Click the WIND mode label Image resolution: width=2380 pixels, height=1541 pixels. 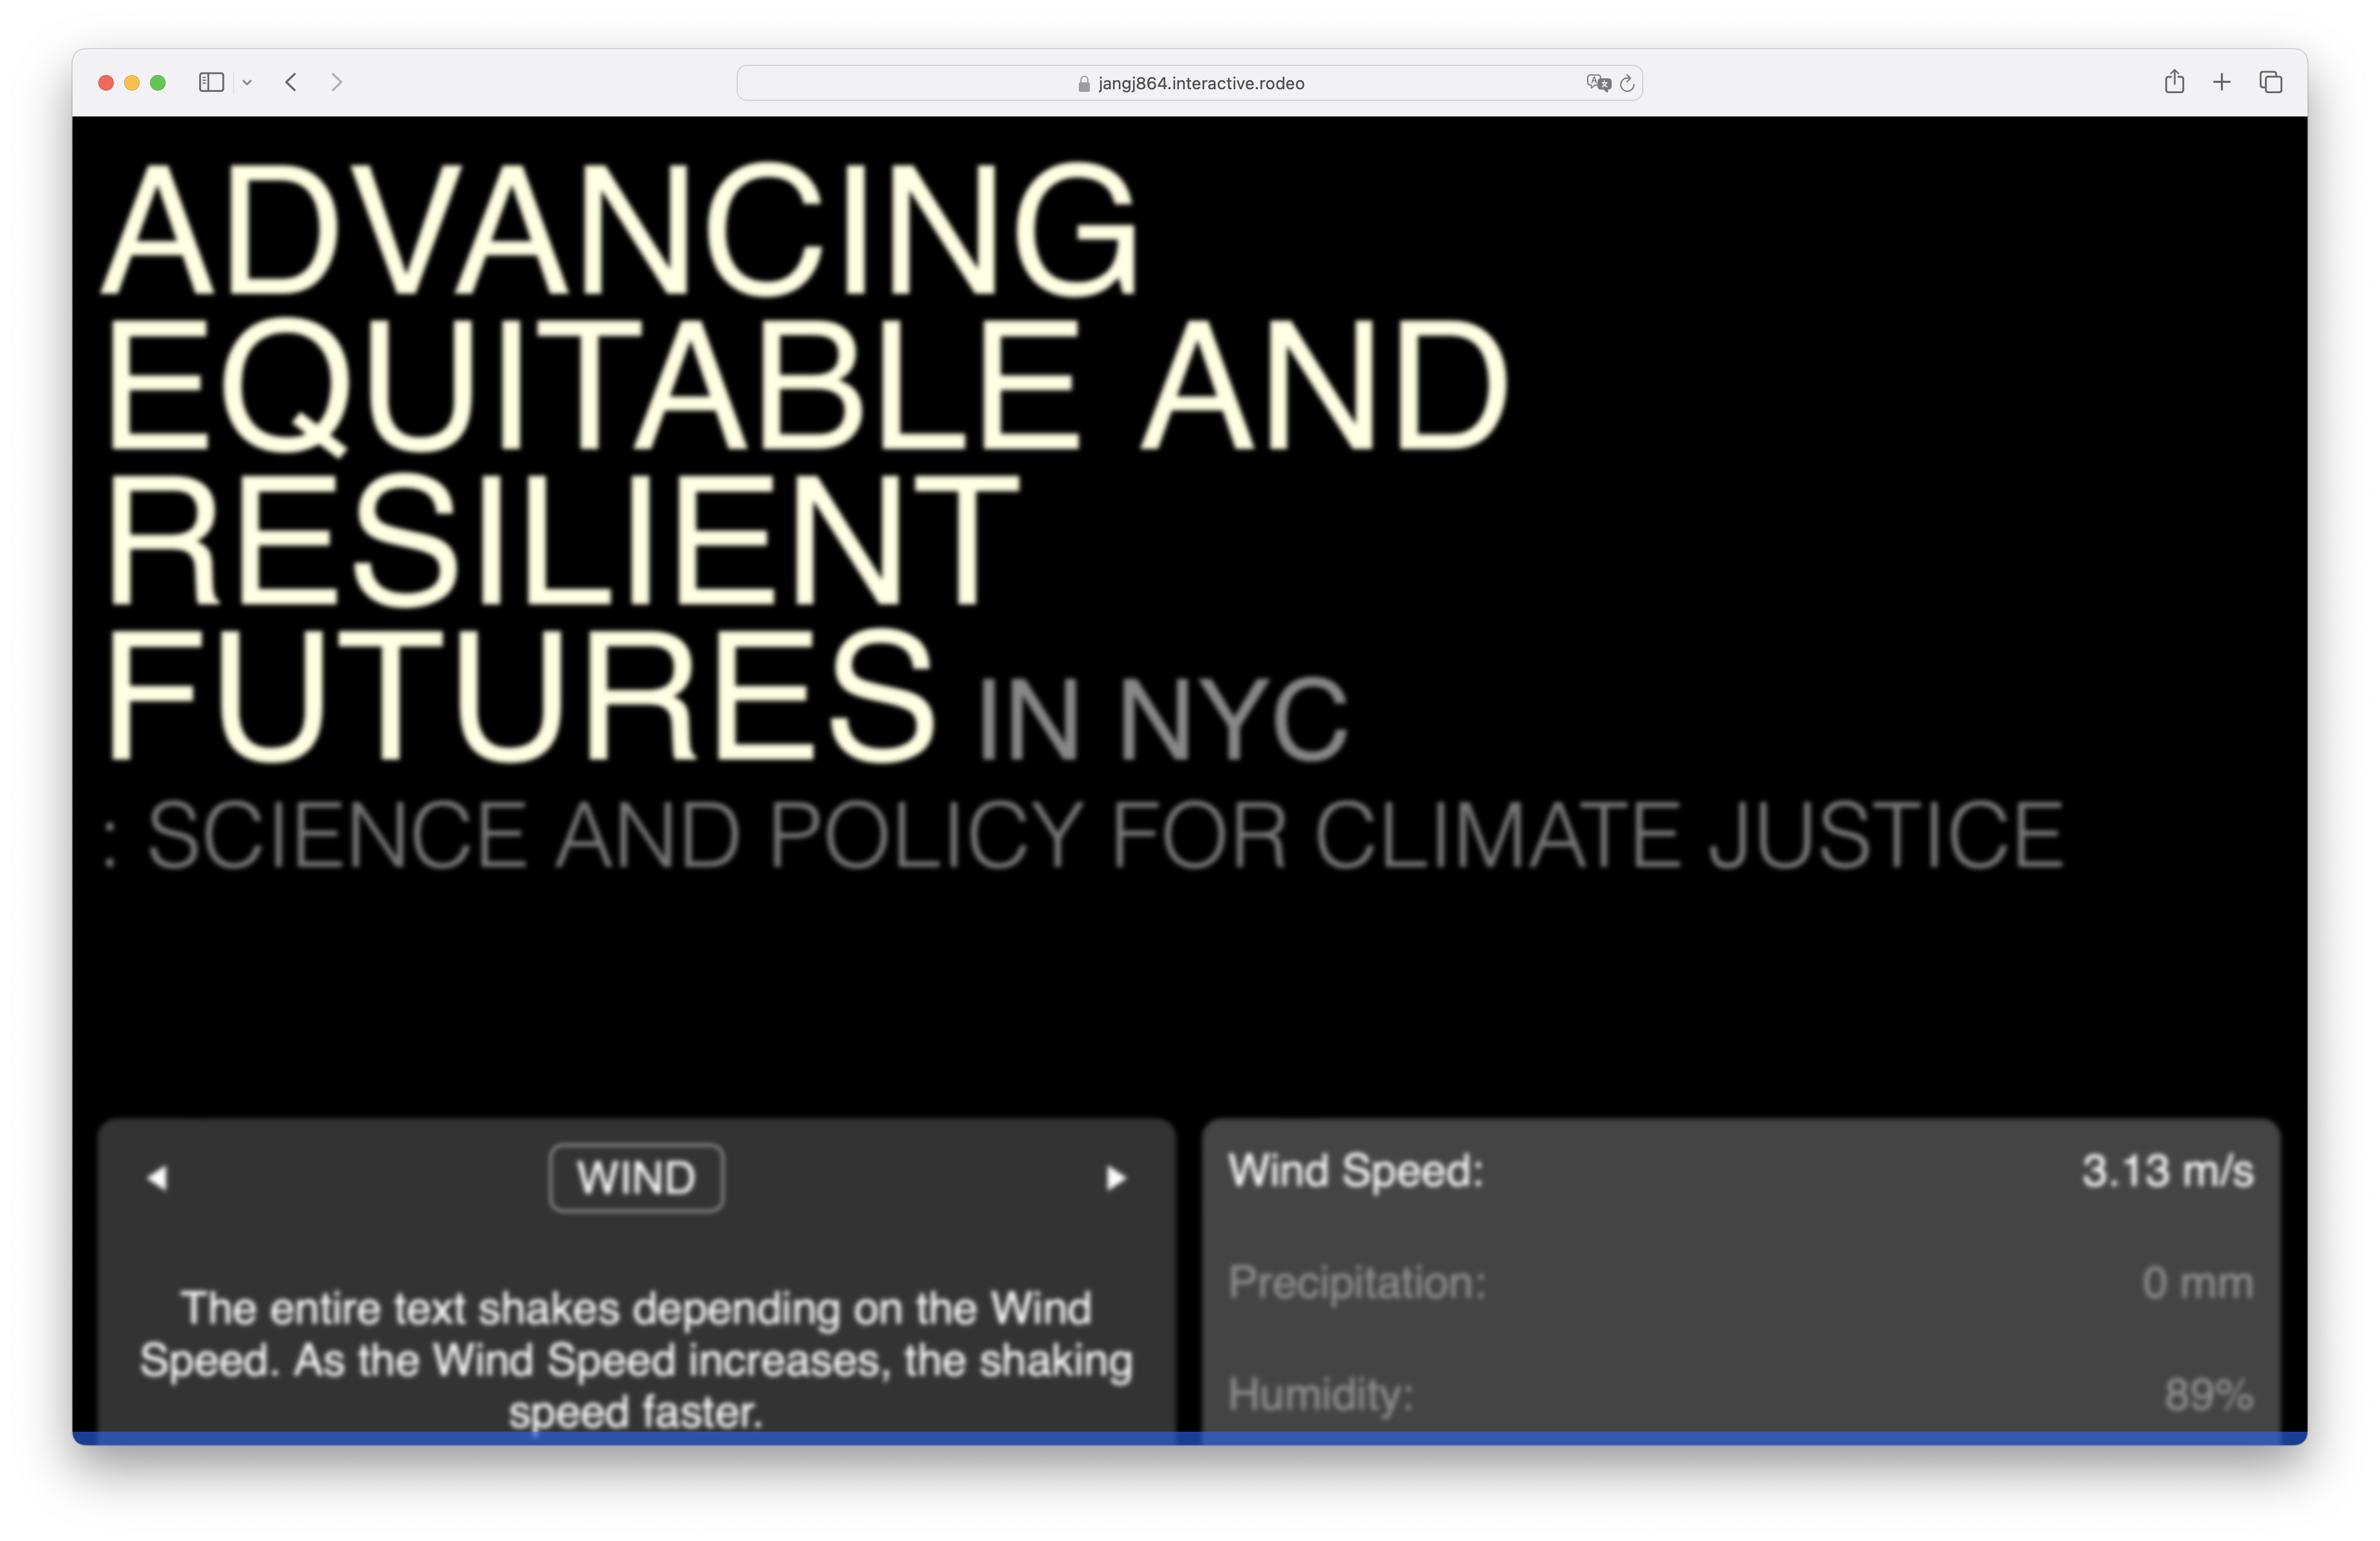coord(636,1178)
